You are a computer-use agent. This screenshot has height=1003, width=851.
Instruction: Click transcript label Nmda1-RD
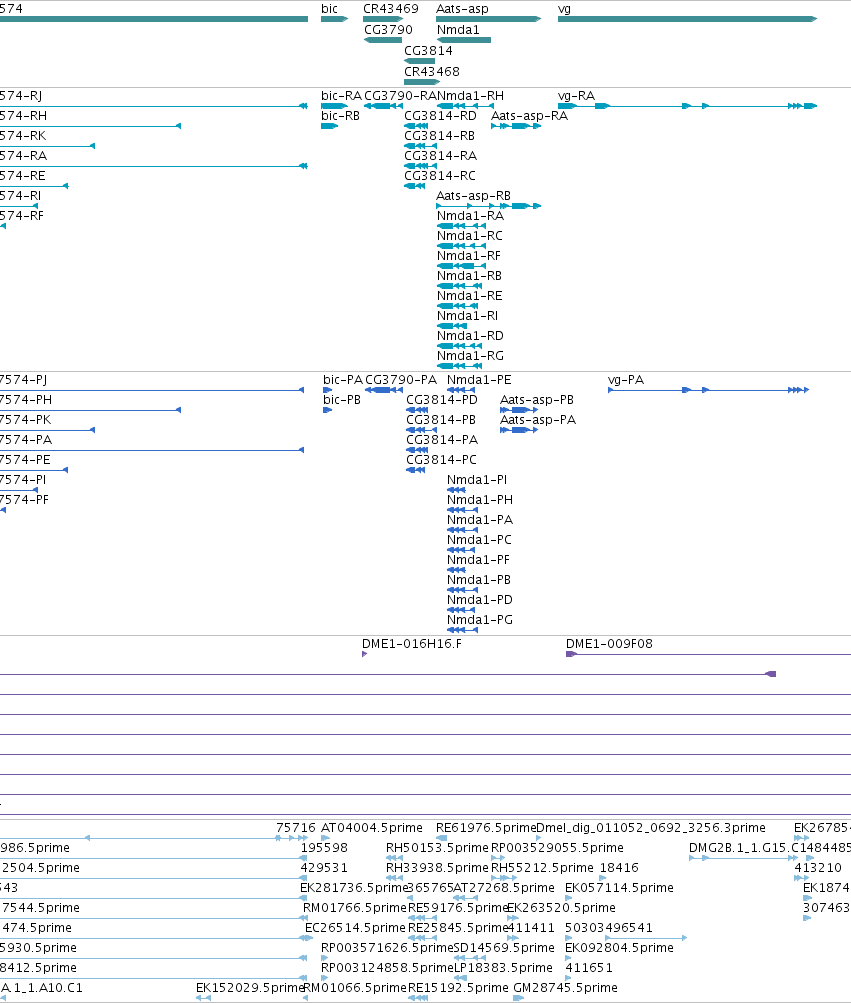pos(470,336)
